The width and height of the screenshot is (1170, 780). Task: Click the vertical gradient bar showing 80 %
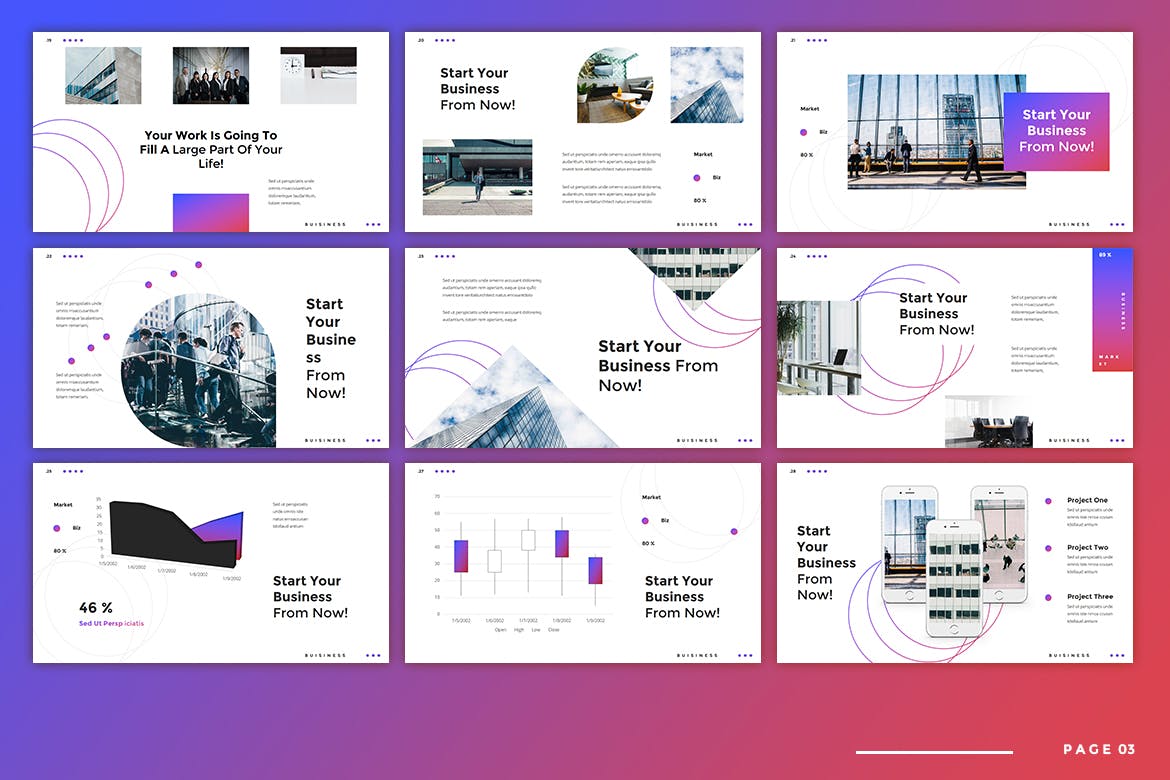[x=1111, y=310]
